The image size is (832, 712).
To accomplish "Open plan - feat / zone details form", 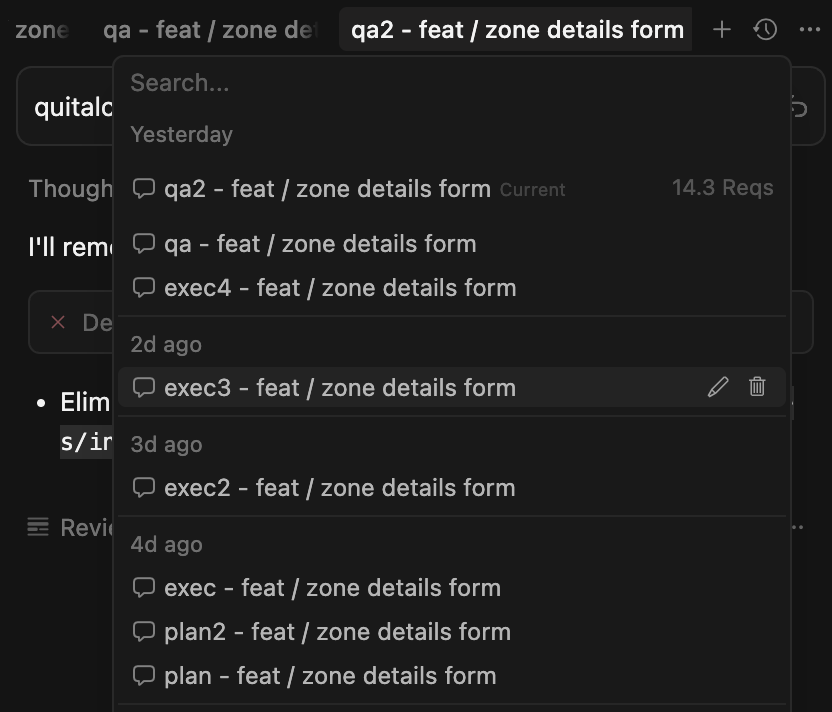I will tap(330, 676).
